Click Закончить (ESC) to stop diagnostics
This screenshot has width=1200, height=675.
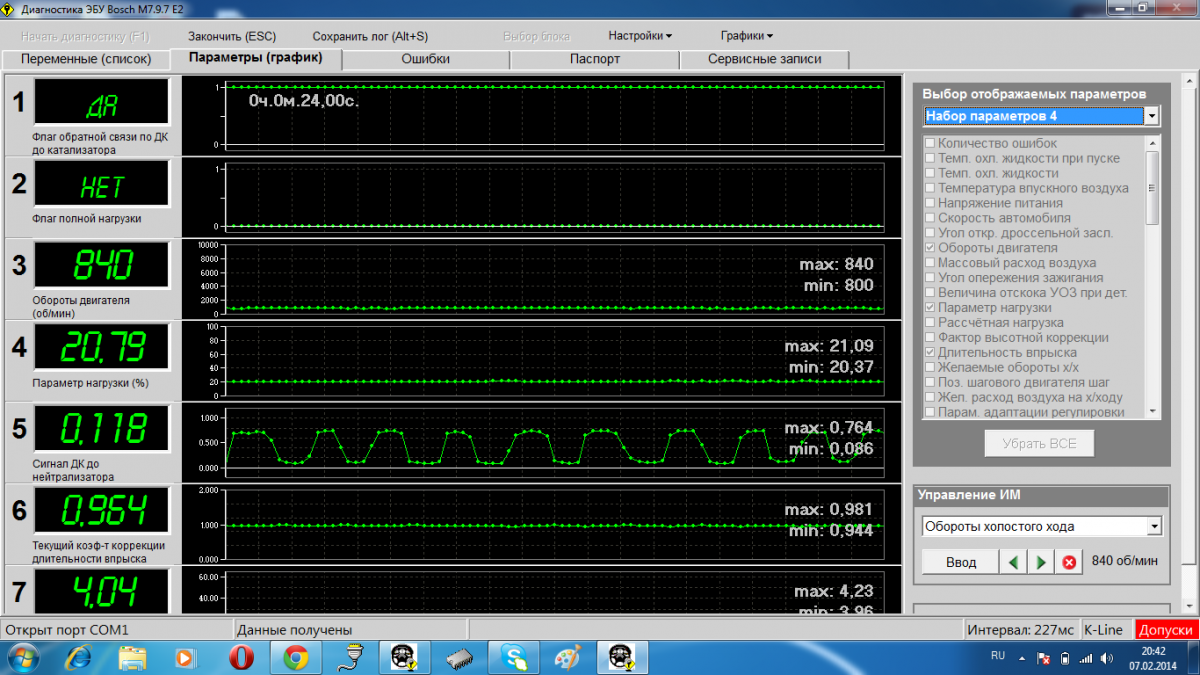click(232, 36)
